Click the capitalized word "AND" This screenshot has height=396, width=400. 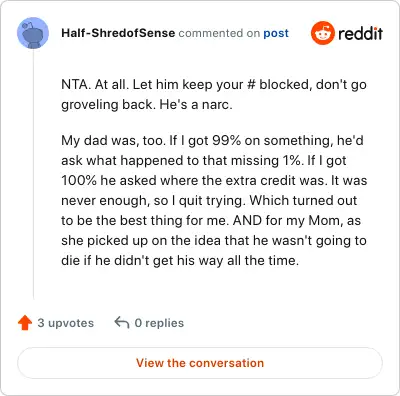pyautogui.click(x=247, y=220)
